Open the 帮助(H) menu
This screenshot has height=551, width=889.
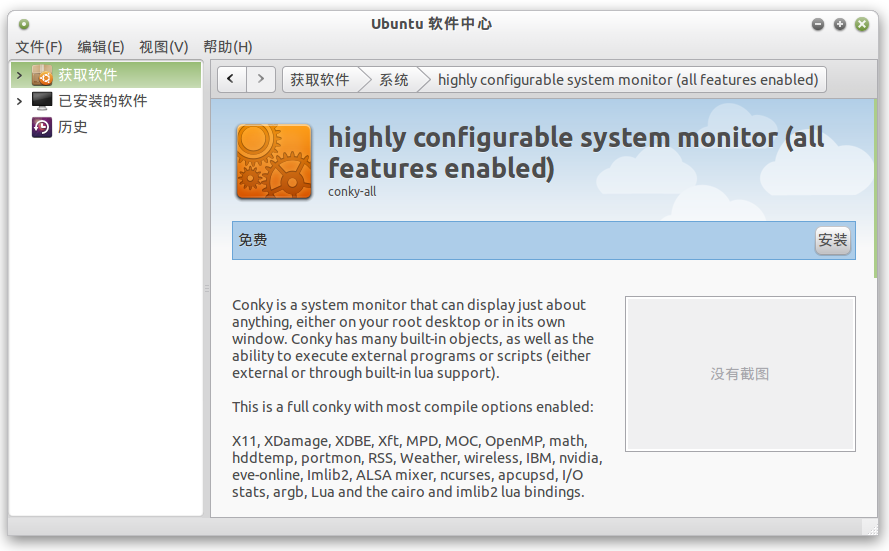[x=228, y=46]
